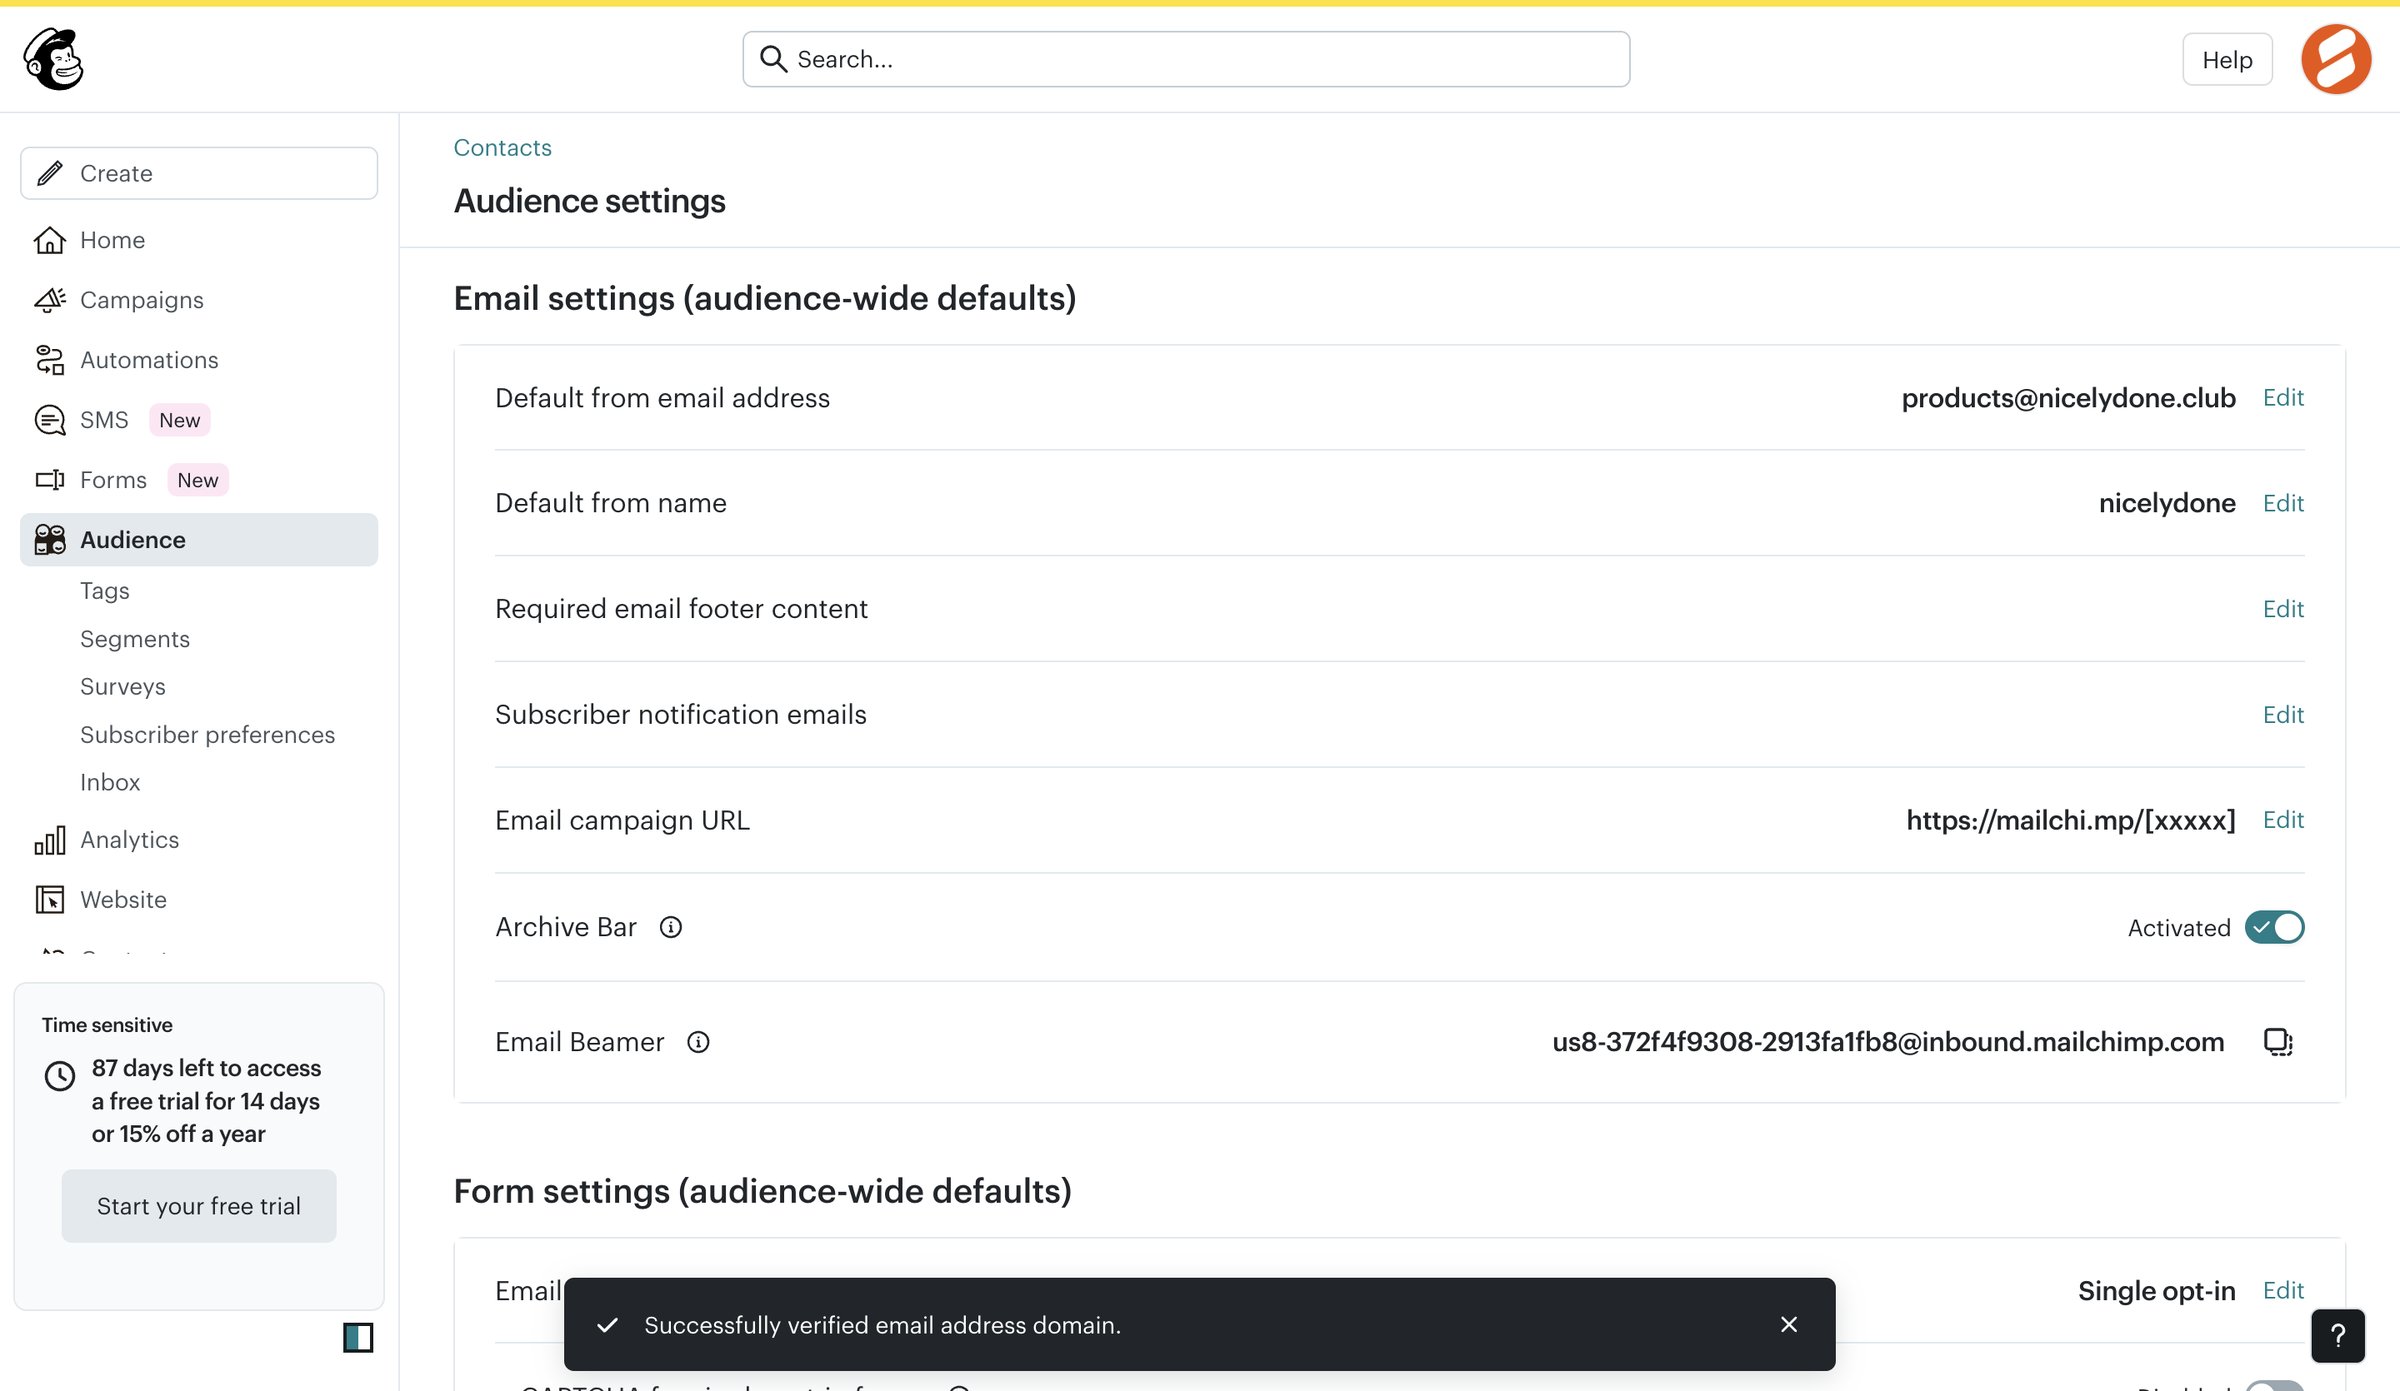Select text products@nicelydone.club

[2068, 398]
